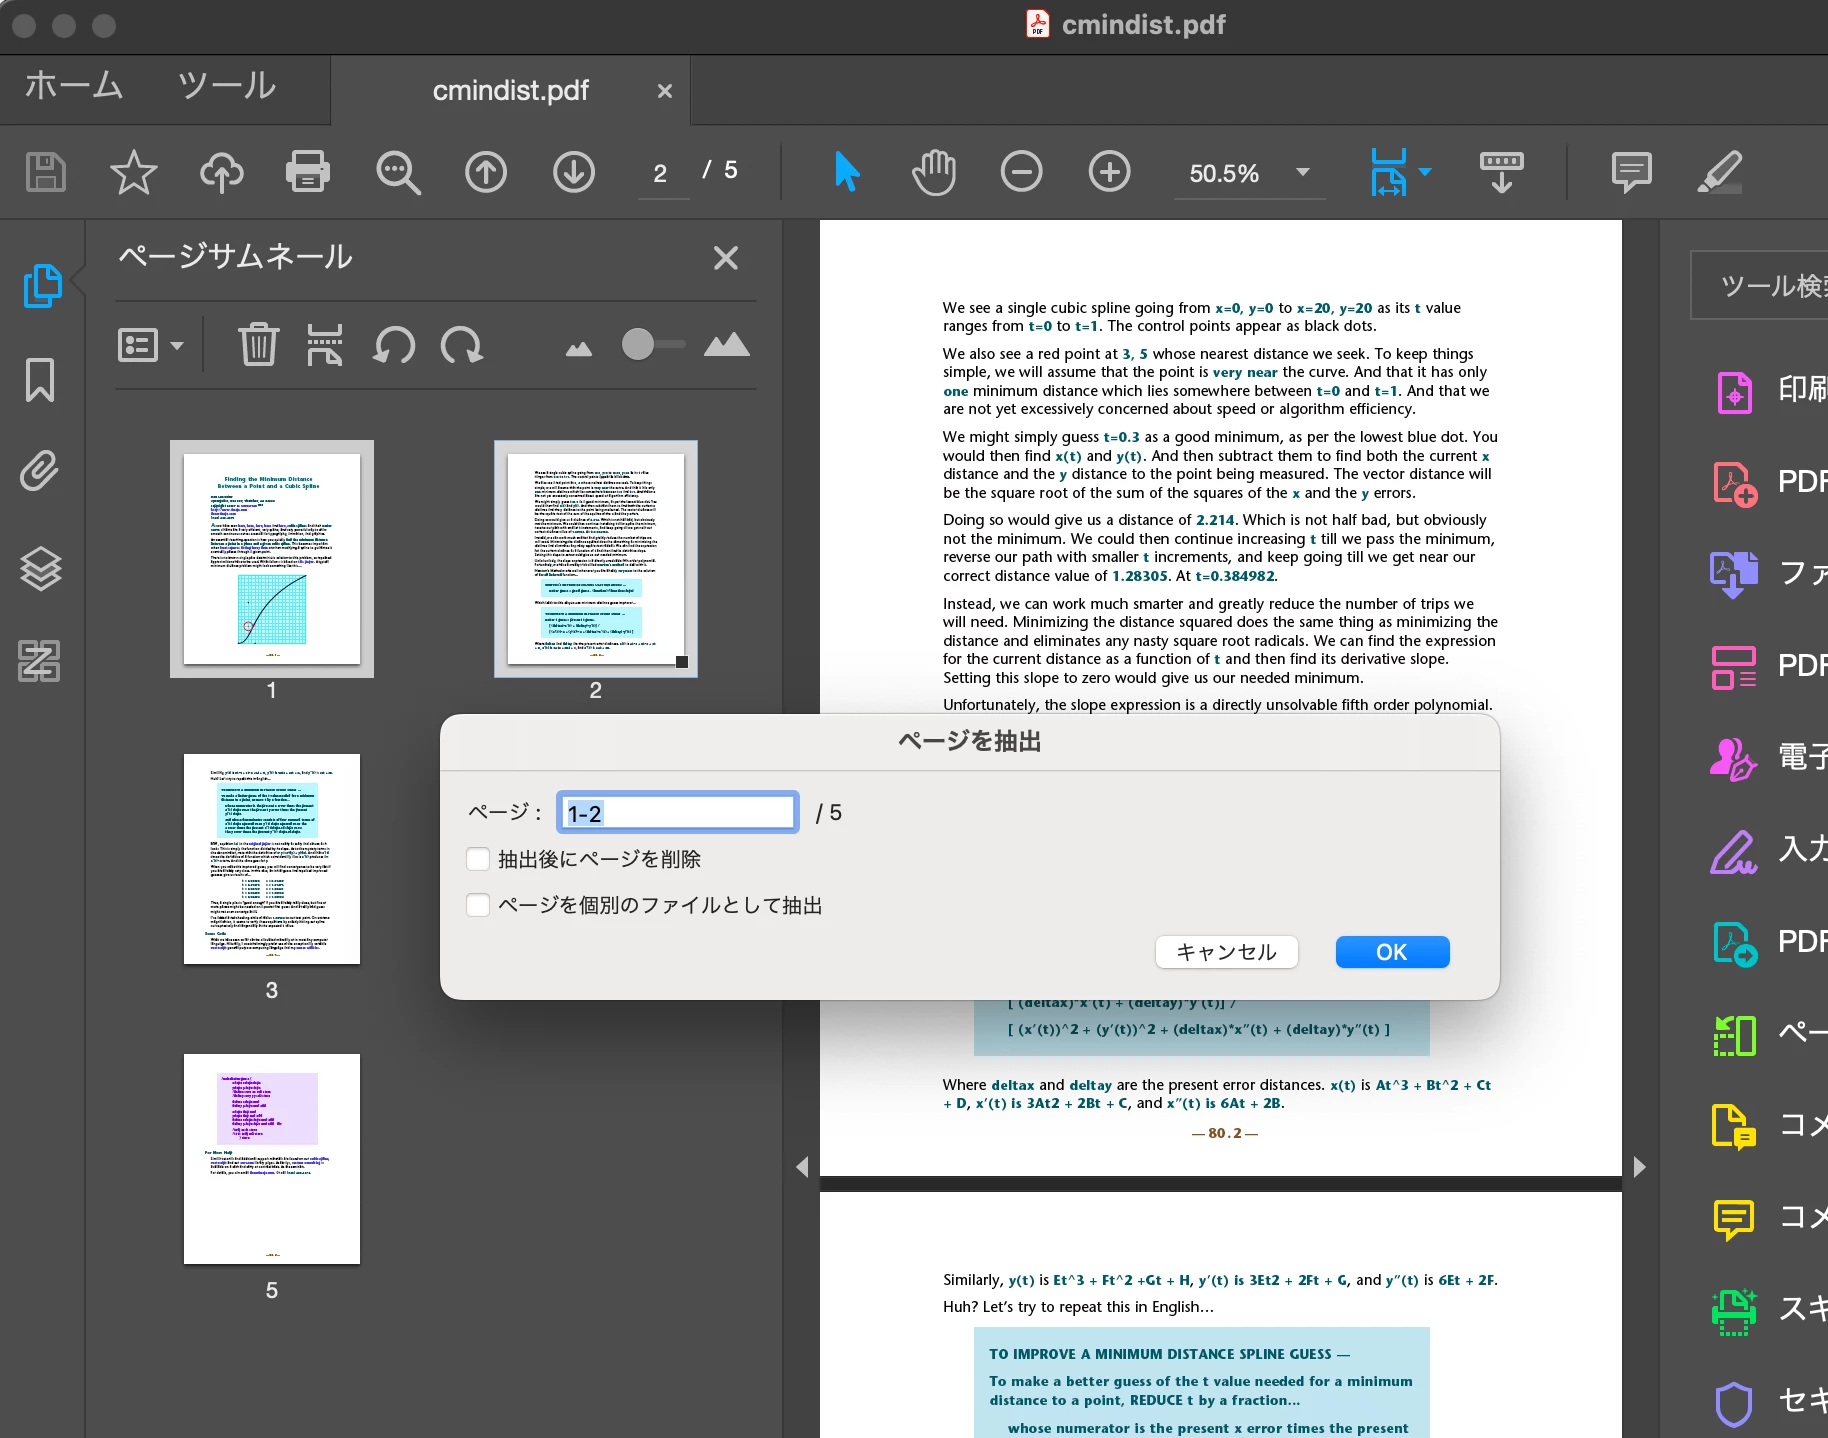Click the cloud upload icon
Viewport: 1828px width, 1438px height.
click(x=221, y=172)
